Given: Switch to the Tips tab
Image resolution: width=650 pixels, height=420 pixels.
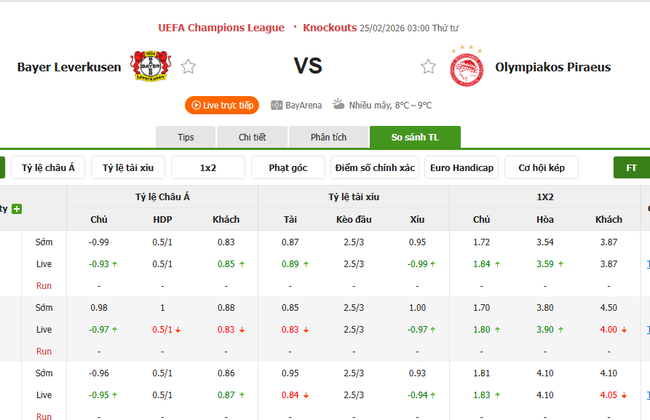Looking at the screenshot, I should tap(186, 137).
